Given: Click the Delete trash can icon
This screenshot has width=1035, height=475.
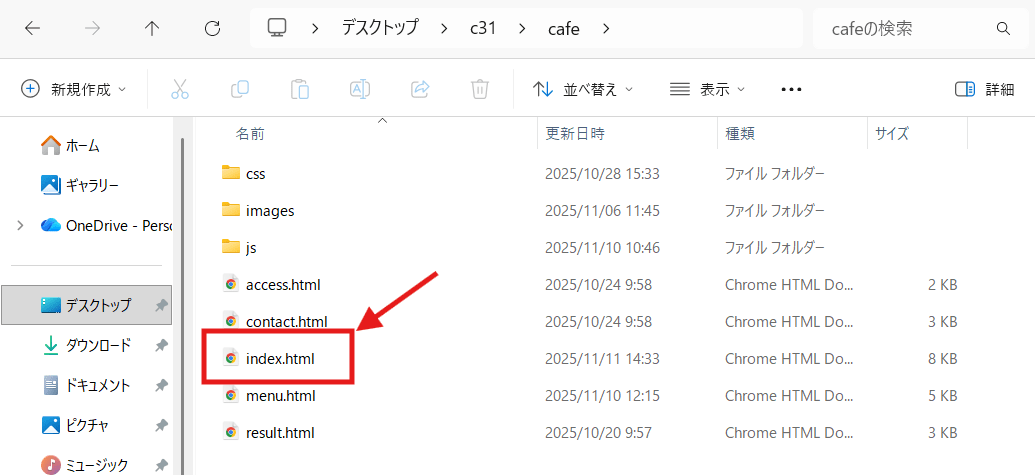Looking at the screenshot, I should [480, 89].
